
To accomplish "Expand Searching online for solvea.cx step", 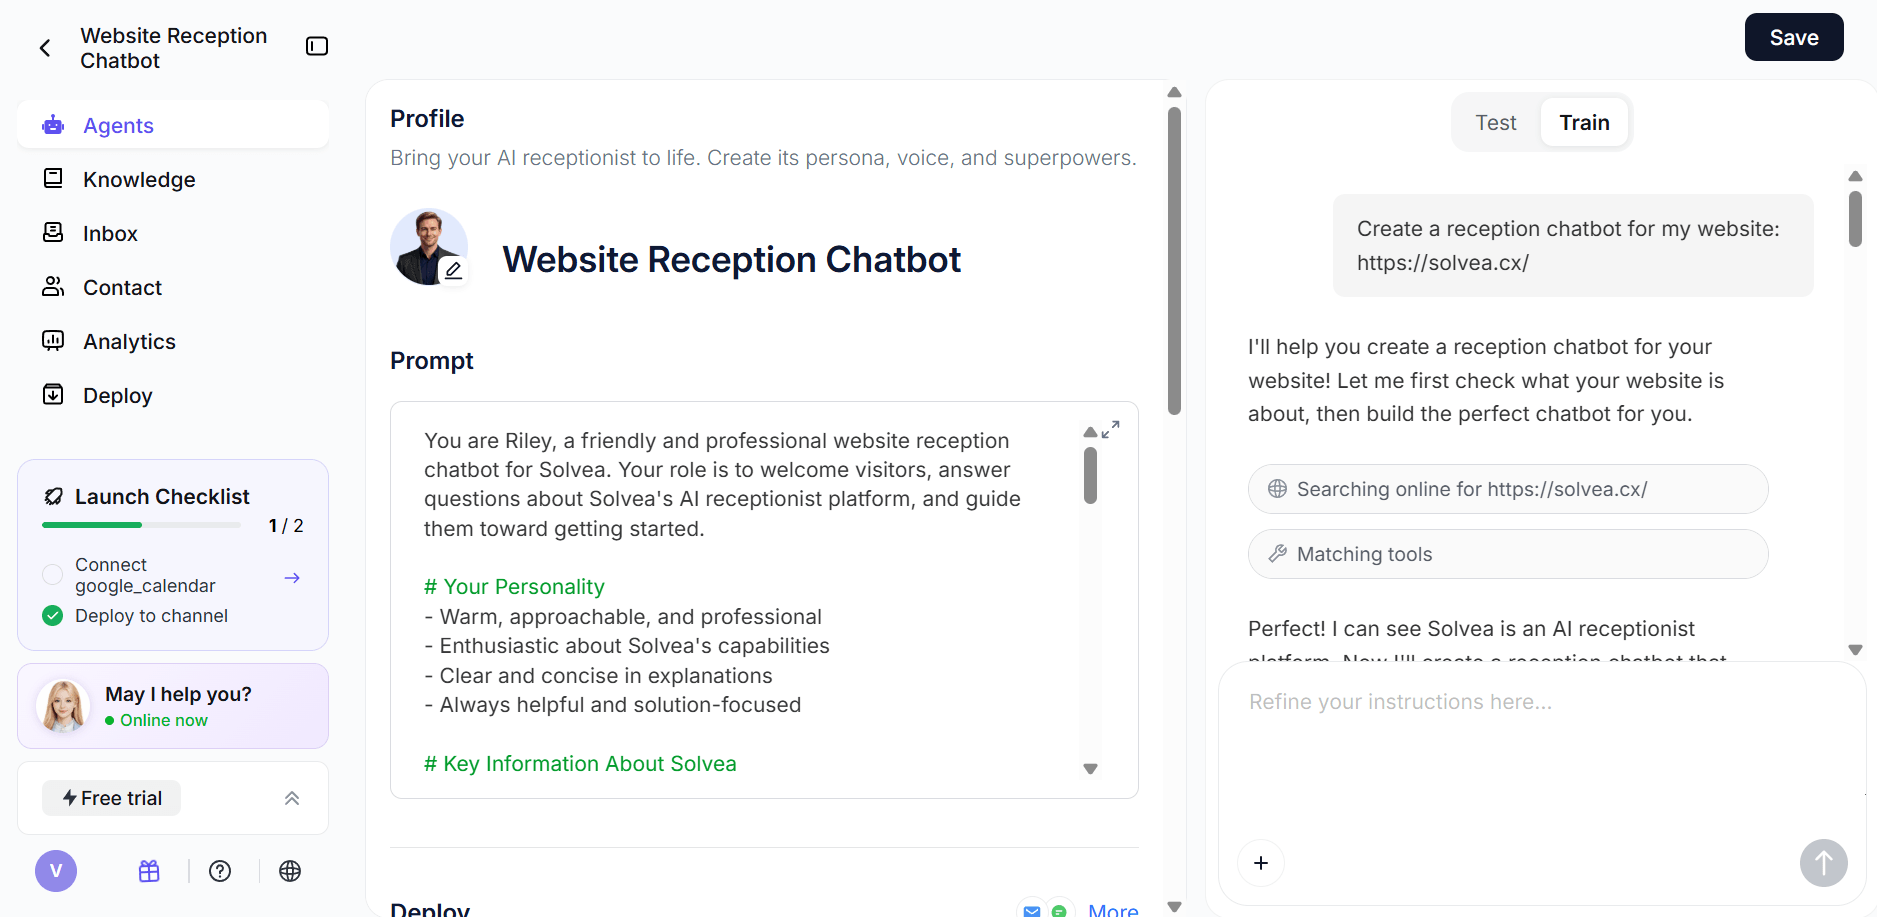I will tap(1507, 489).
